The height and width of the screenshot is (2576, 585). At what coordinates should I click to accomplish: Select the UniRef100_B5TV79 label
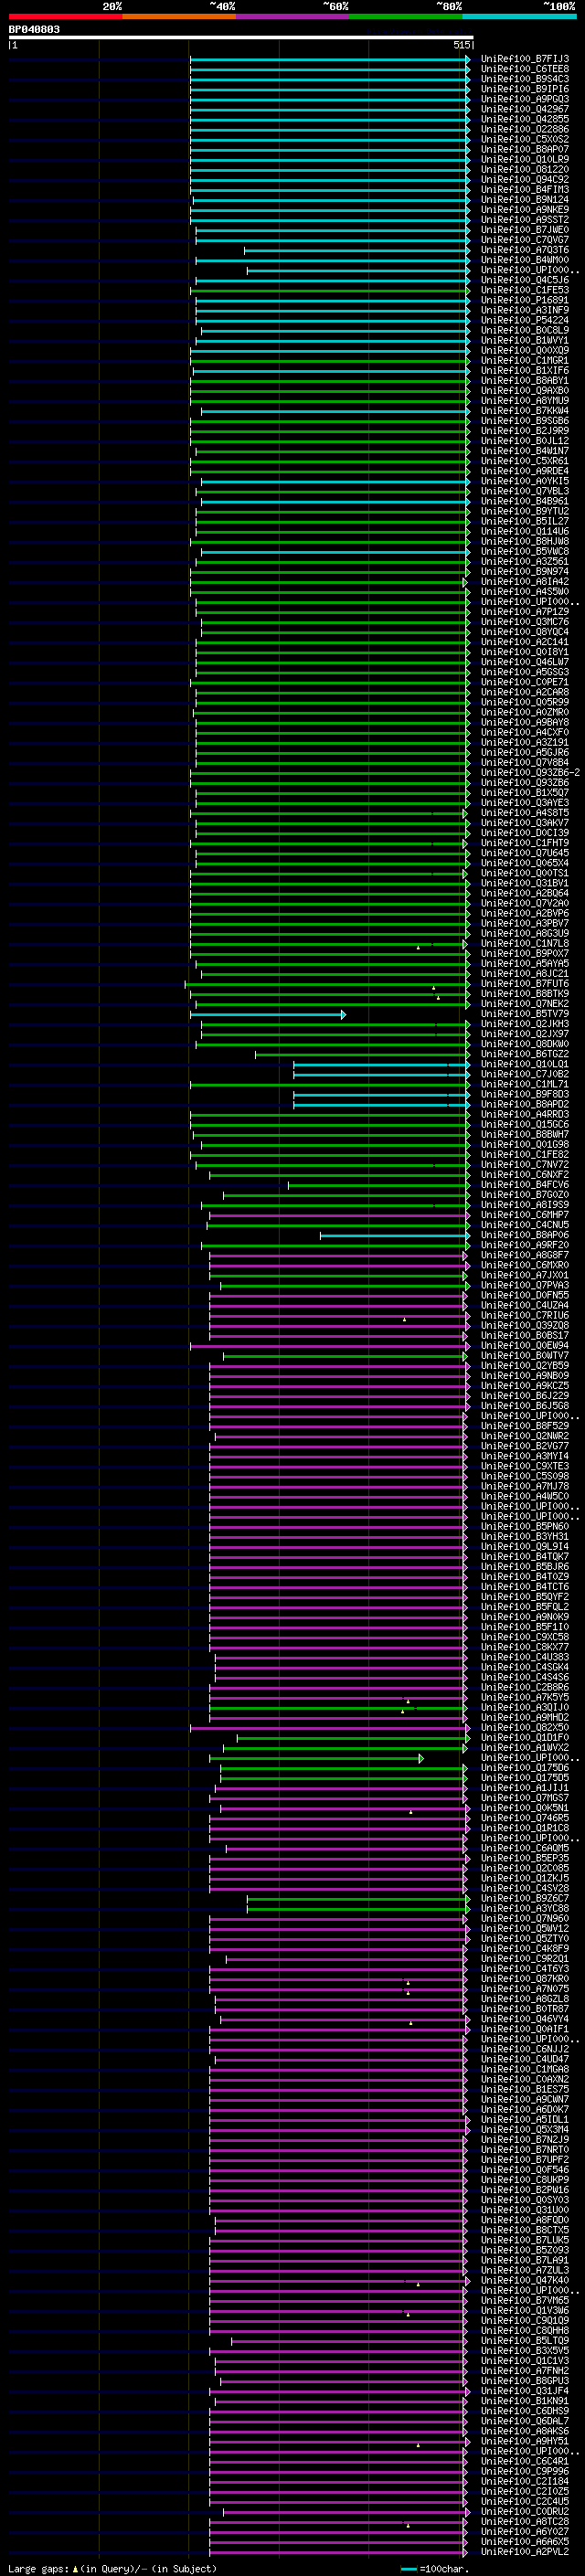(x=524, y=1014)
